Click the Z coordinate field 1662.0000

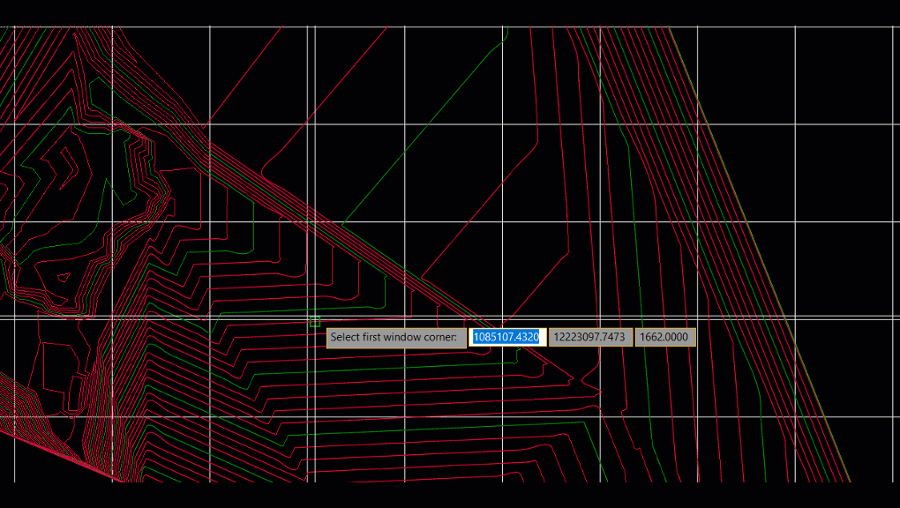pos(665,337)
